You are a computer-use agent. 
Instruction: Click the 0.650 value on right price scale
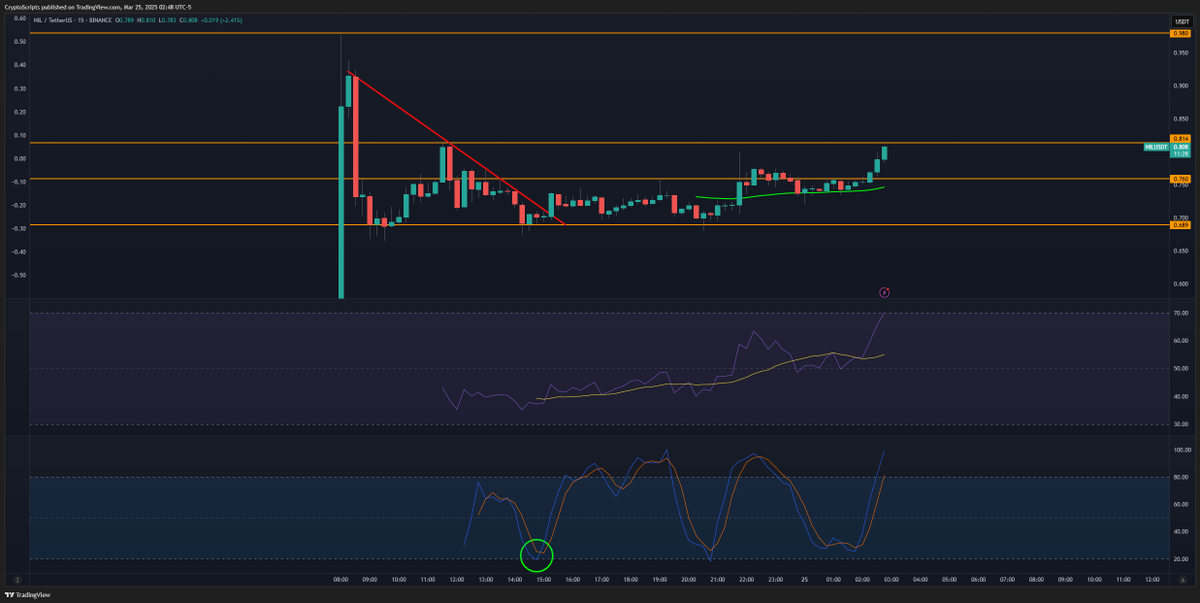pos(1179,251)
